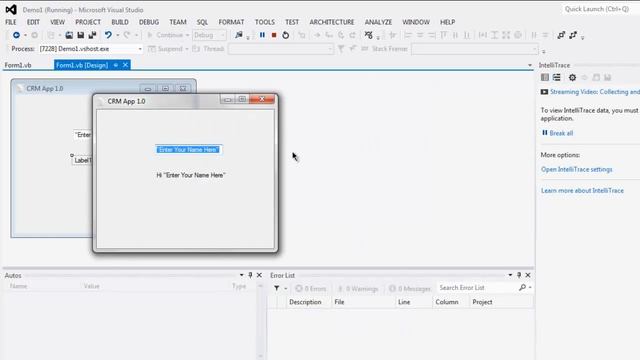640x360 pixels.
Task: Open the document tabs overflow dropdown
Action: pyautogui.click(x=530, y=65)
